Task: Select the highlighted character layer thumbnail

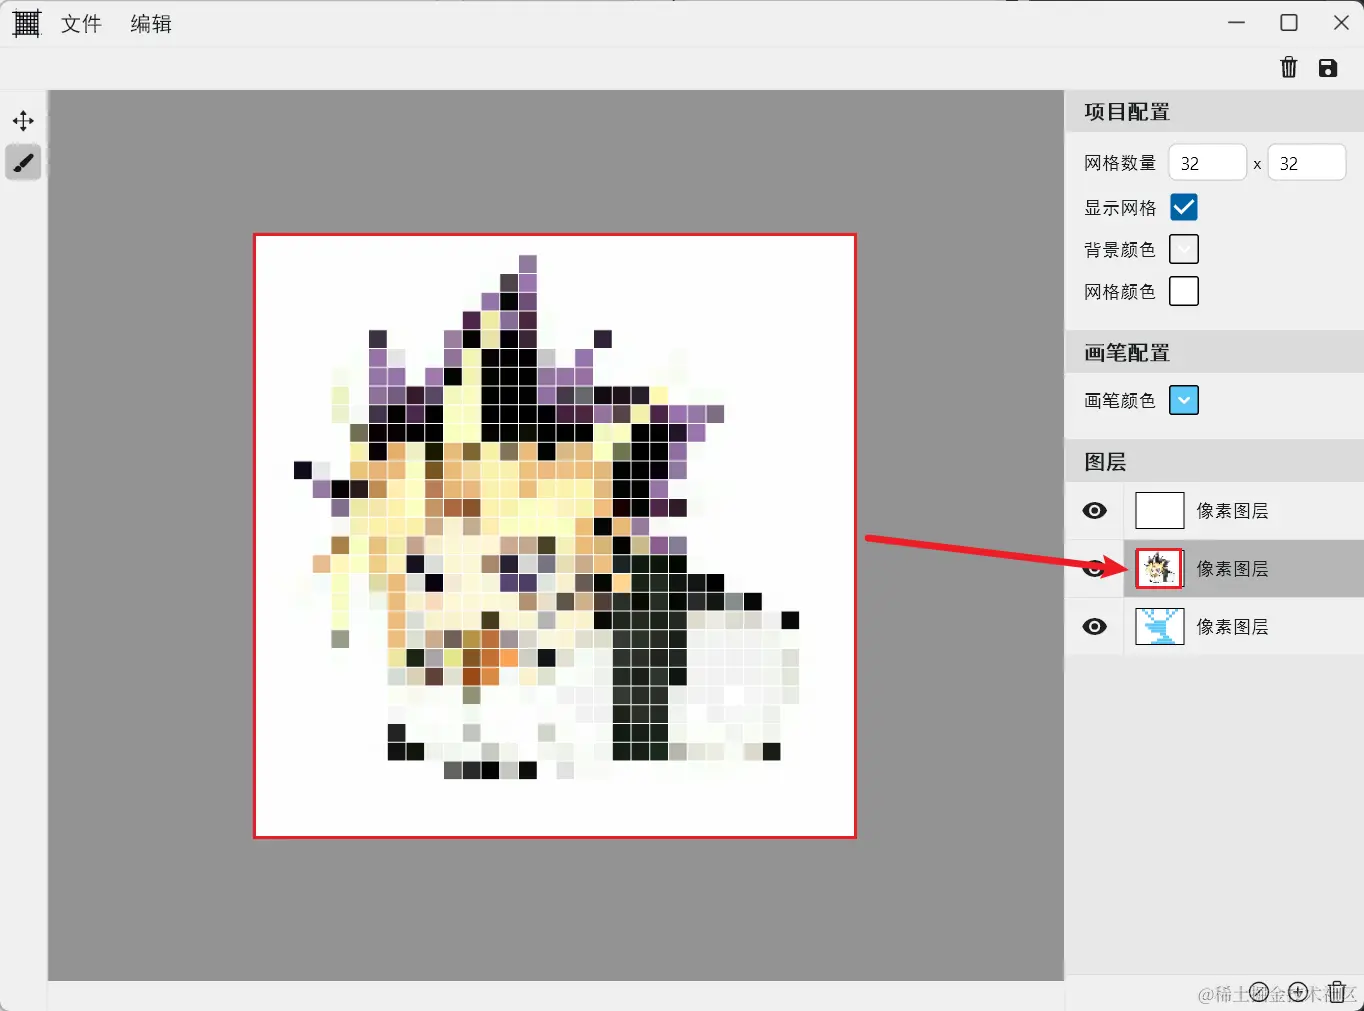Action: click(x=1159, y=568)
